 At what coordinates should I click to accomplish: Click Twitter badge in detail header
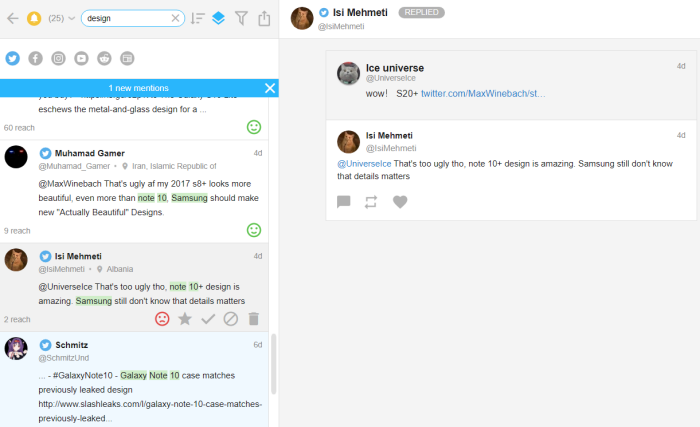(x=324, y=13)
